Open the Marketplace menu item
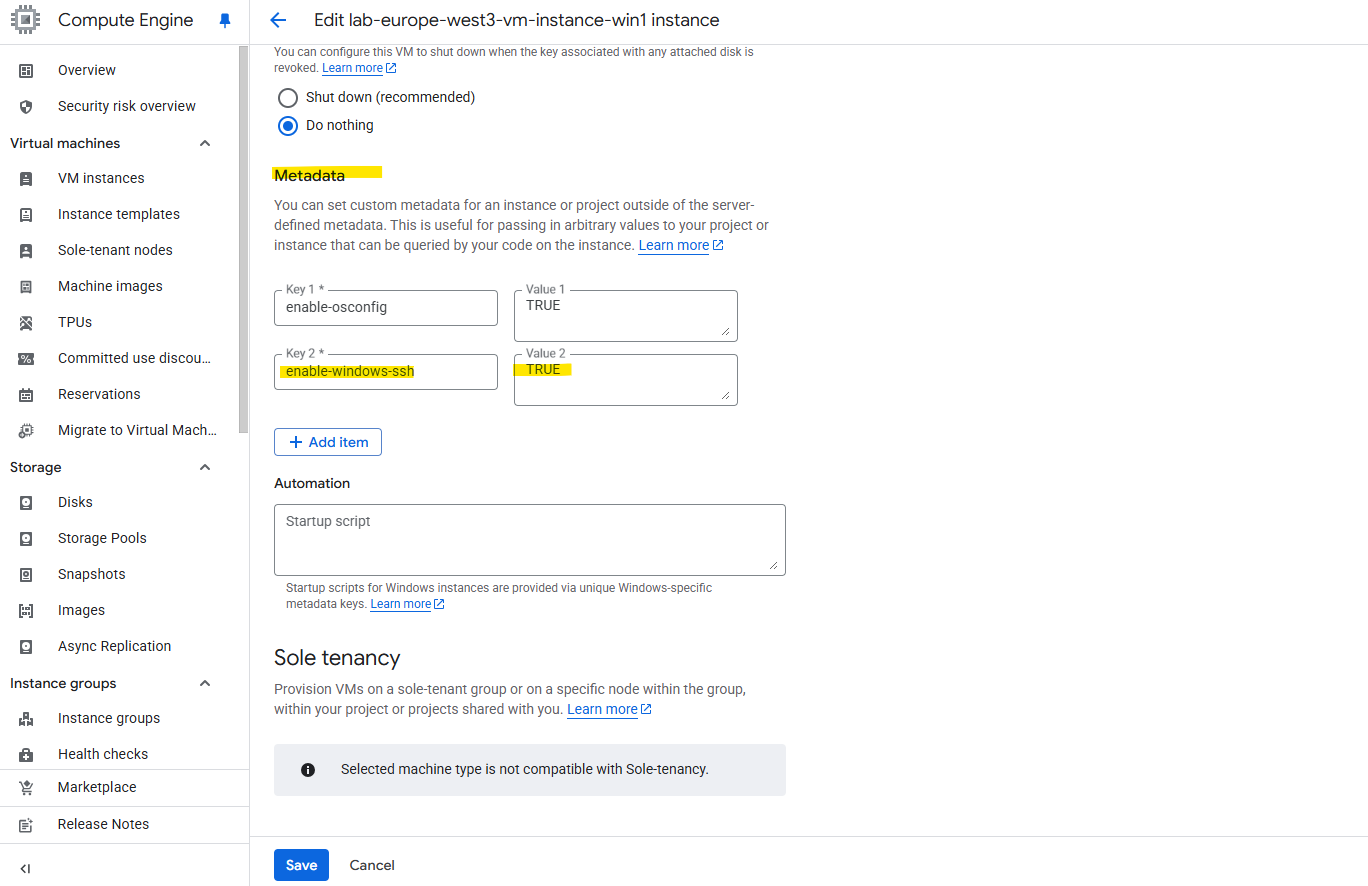1368x886 pixels. click(x=97, y=787)
